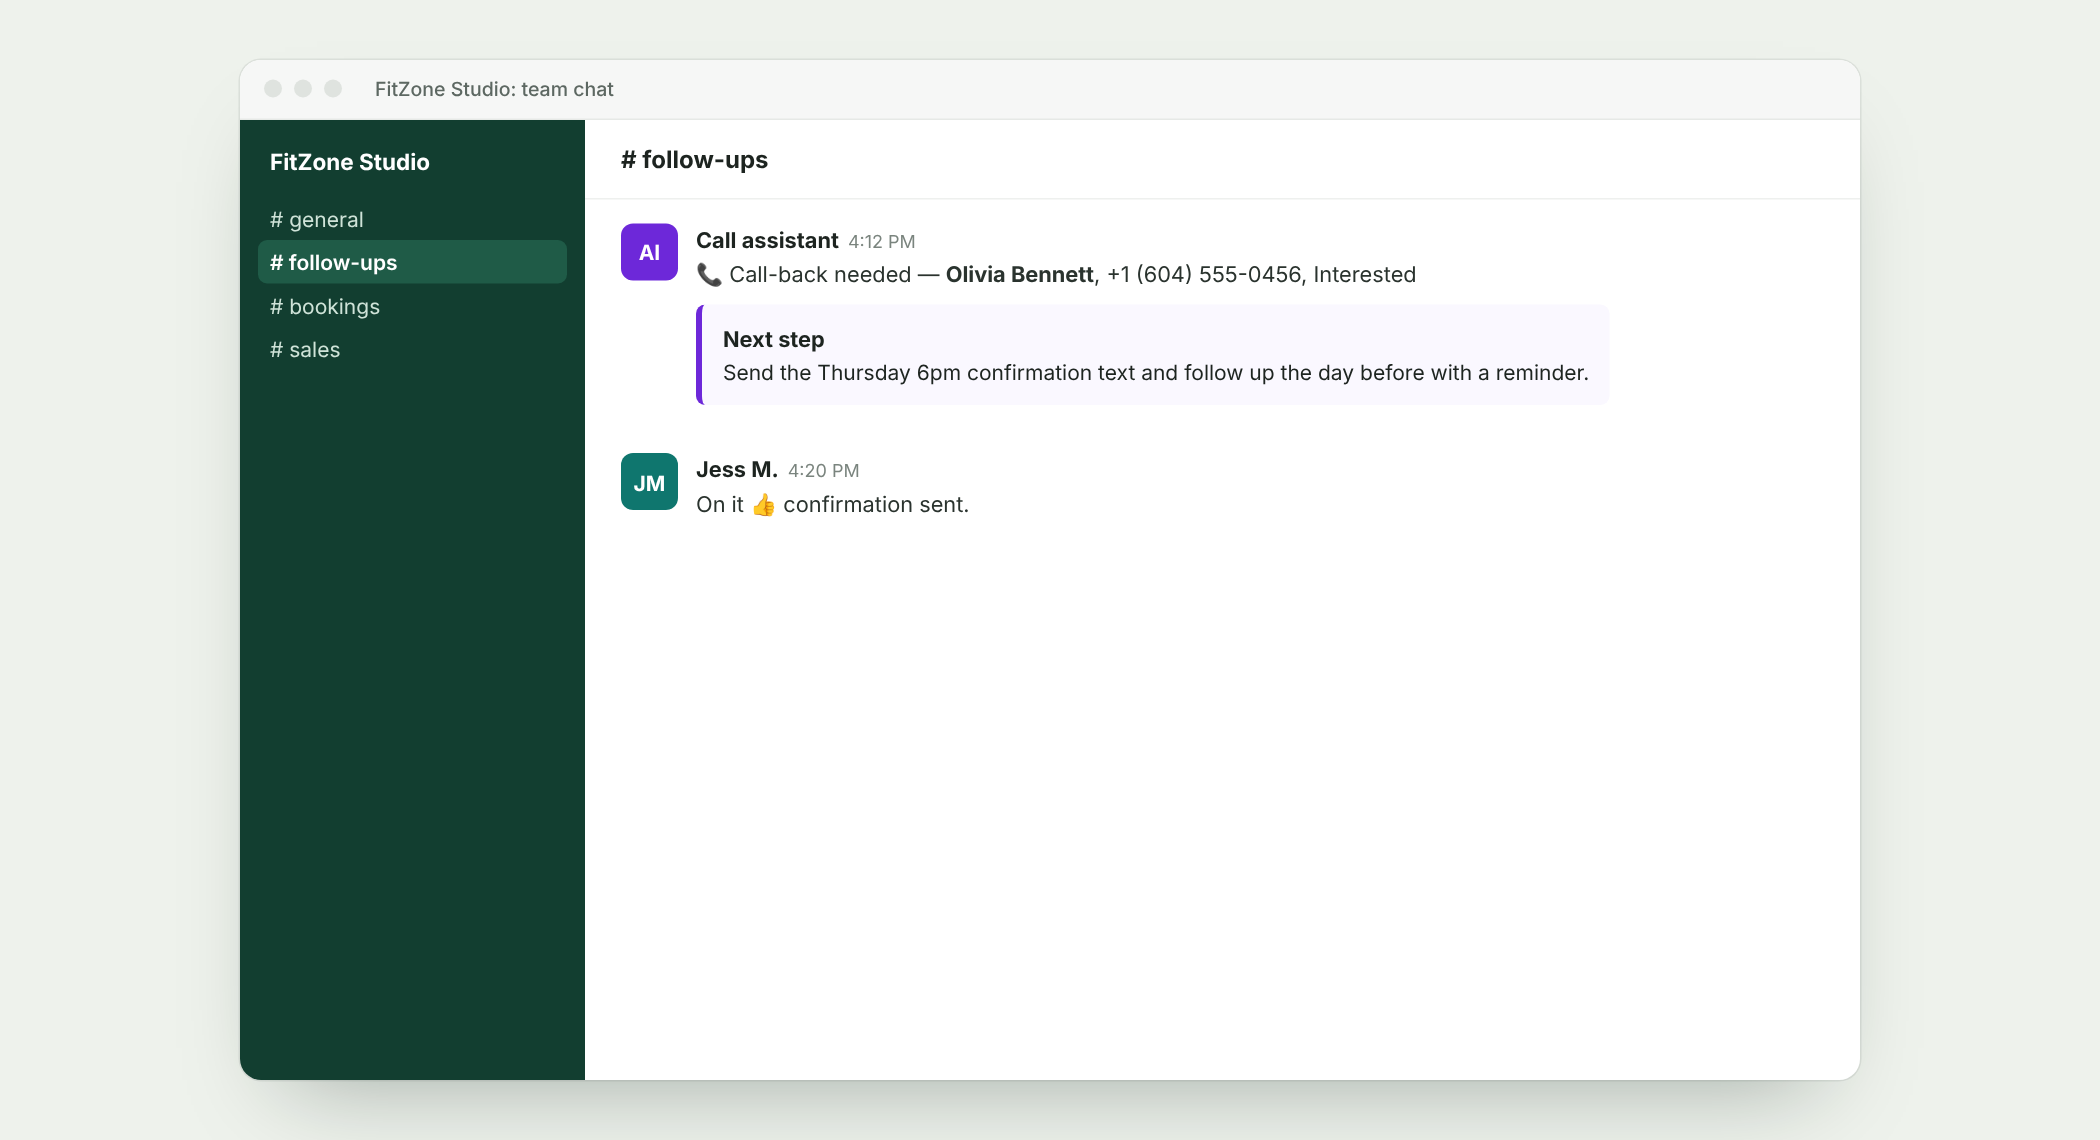Select the # follow-ups channel in sidebar
This screenshot has width=2100, height=1140.
412,262
